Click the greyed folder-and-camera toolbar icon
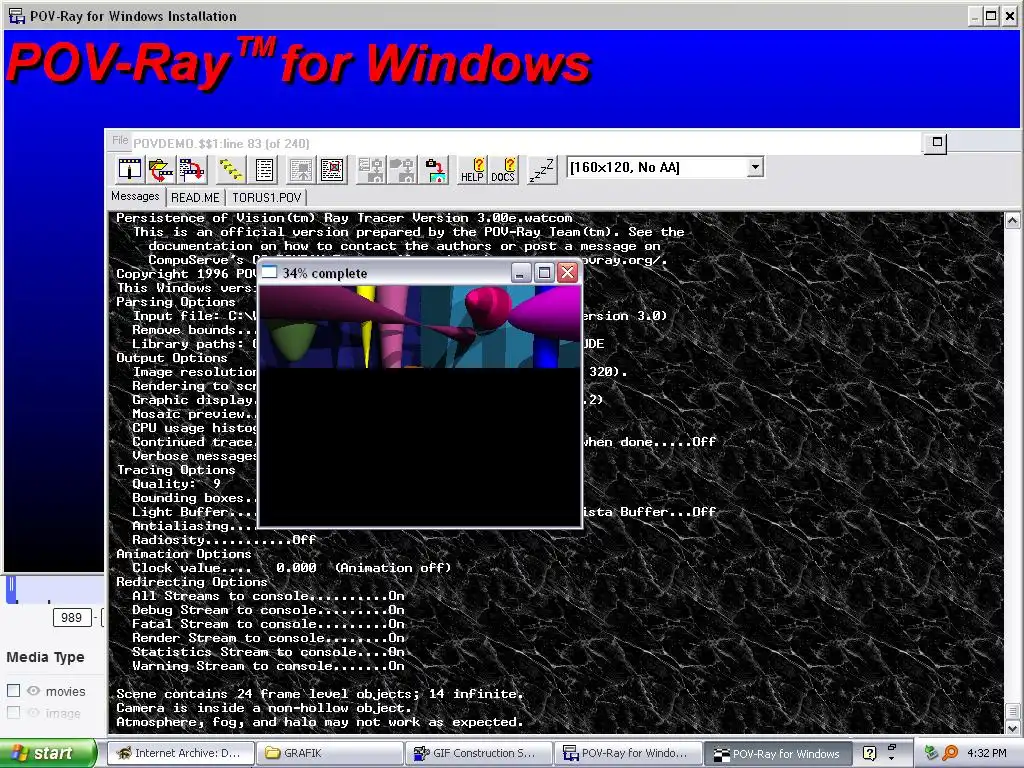Viewport: 1024px width, 768px height. click(402, 170)
